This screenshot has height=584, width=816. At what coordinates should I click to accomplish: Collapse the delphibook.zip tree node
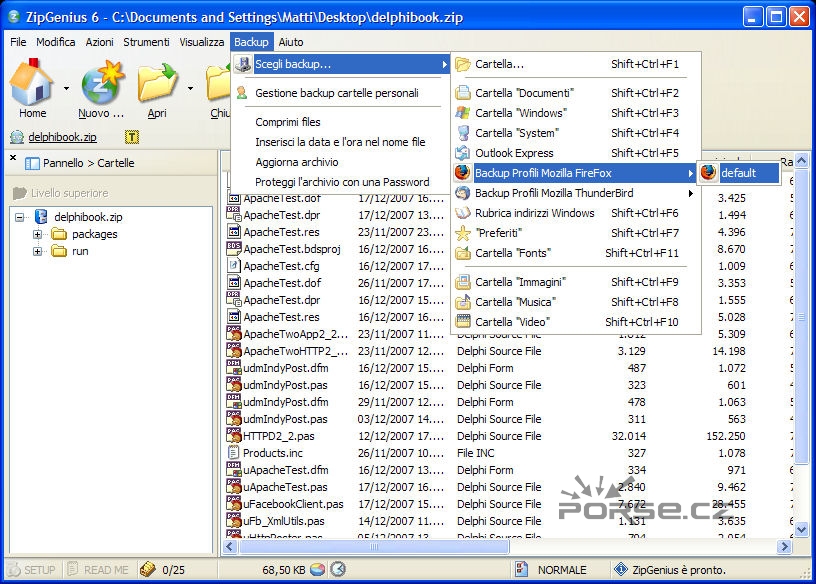click(21, 216)
